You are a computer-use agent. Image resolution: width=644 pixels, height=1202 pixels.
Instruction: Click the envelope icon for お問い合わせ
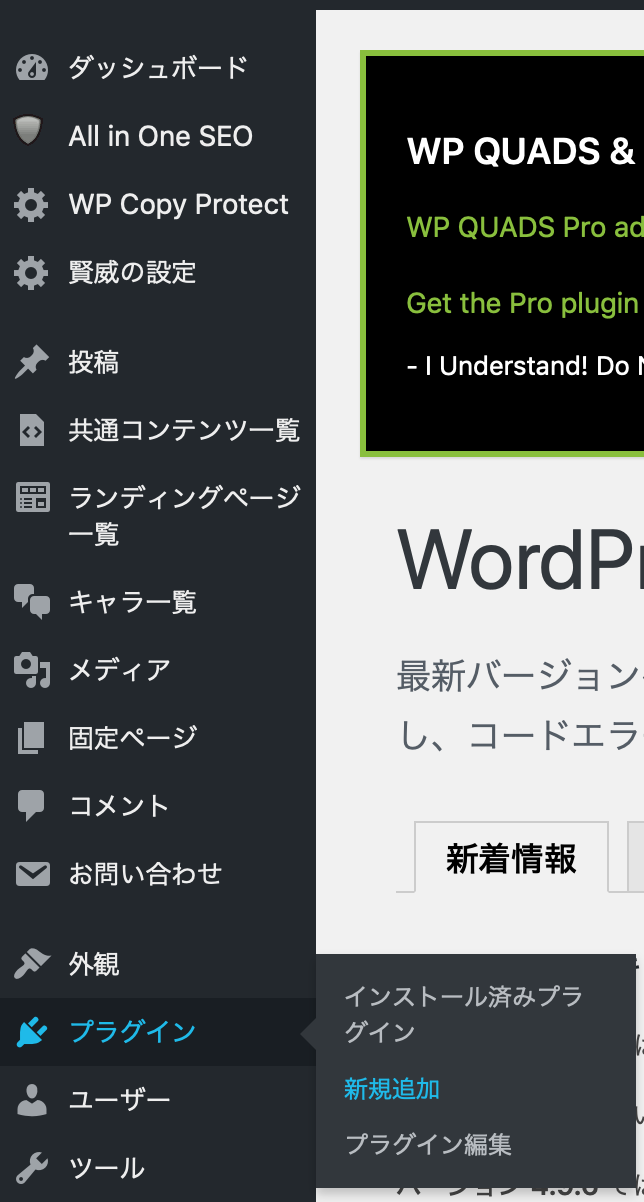tap(32, 873)
